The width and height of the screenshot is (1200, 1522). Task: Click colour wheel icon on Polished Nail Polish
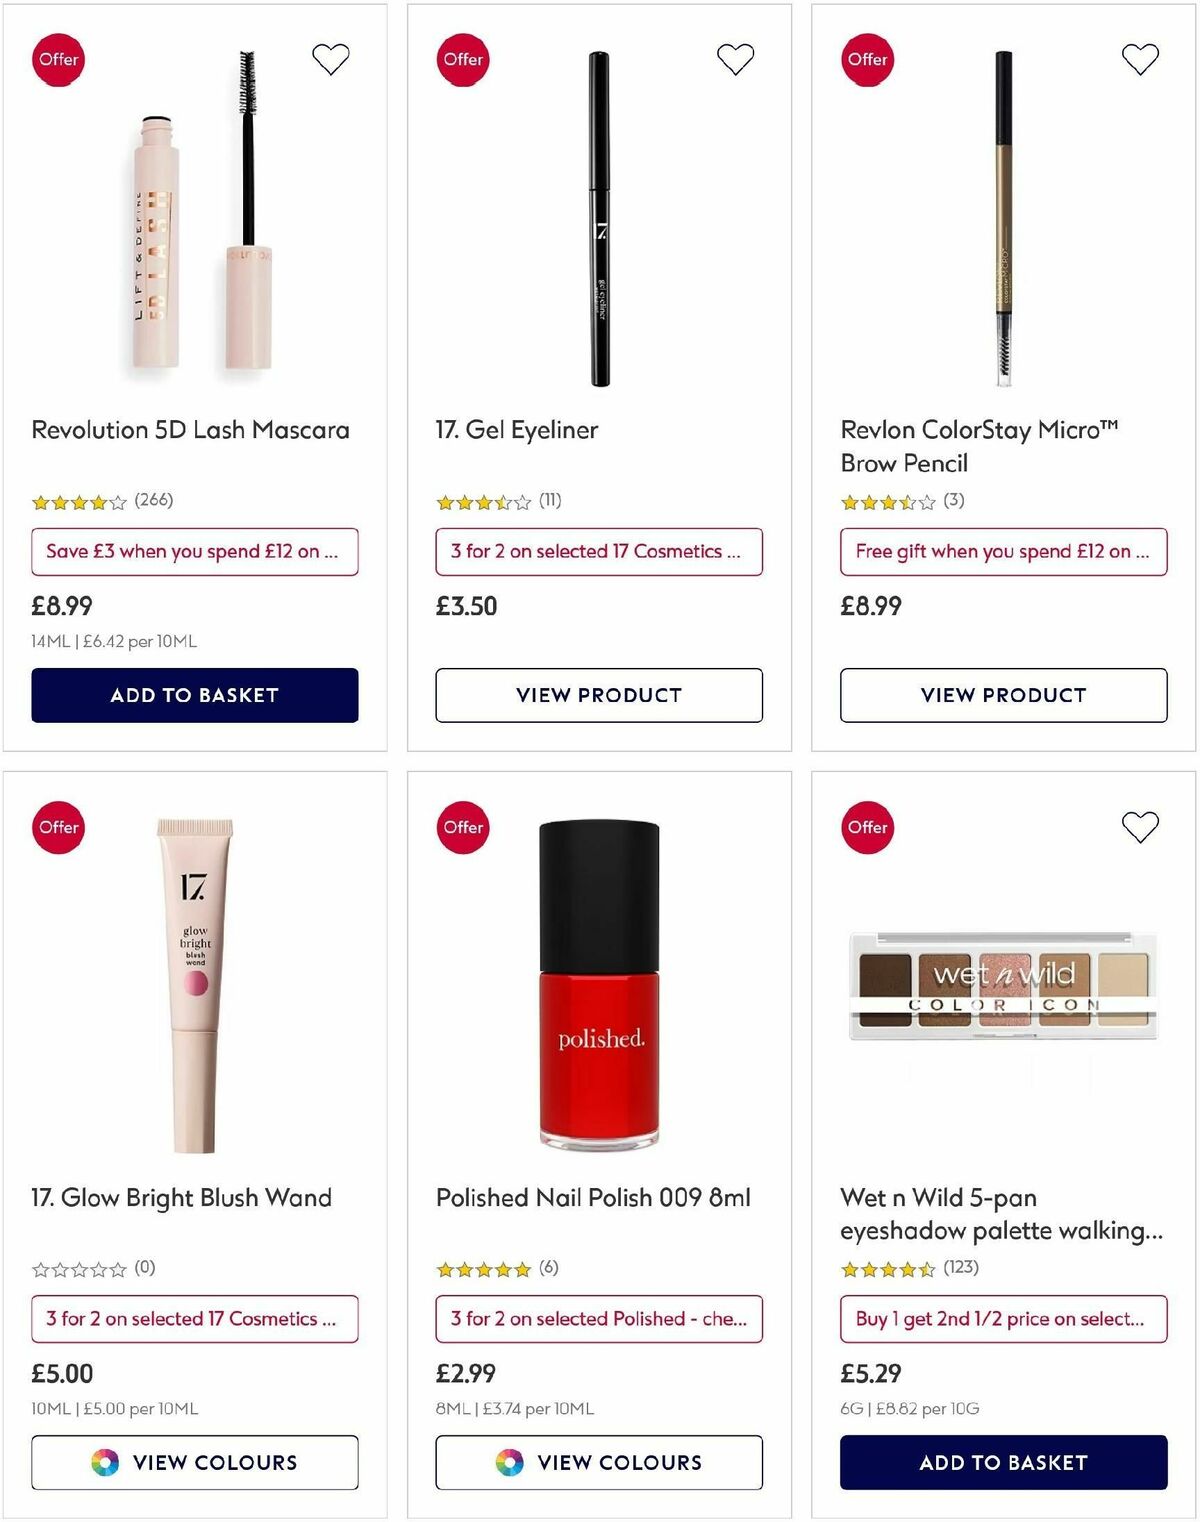click(511, 1462)
